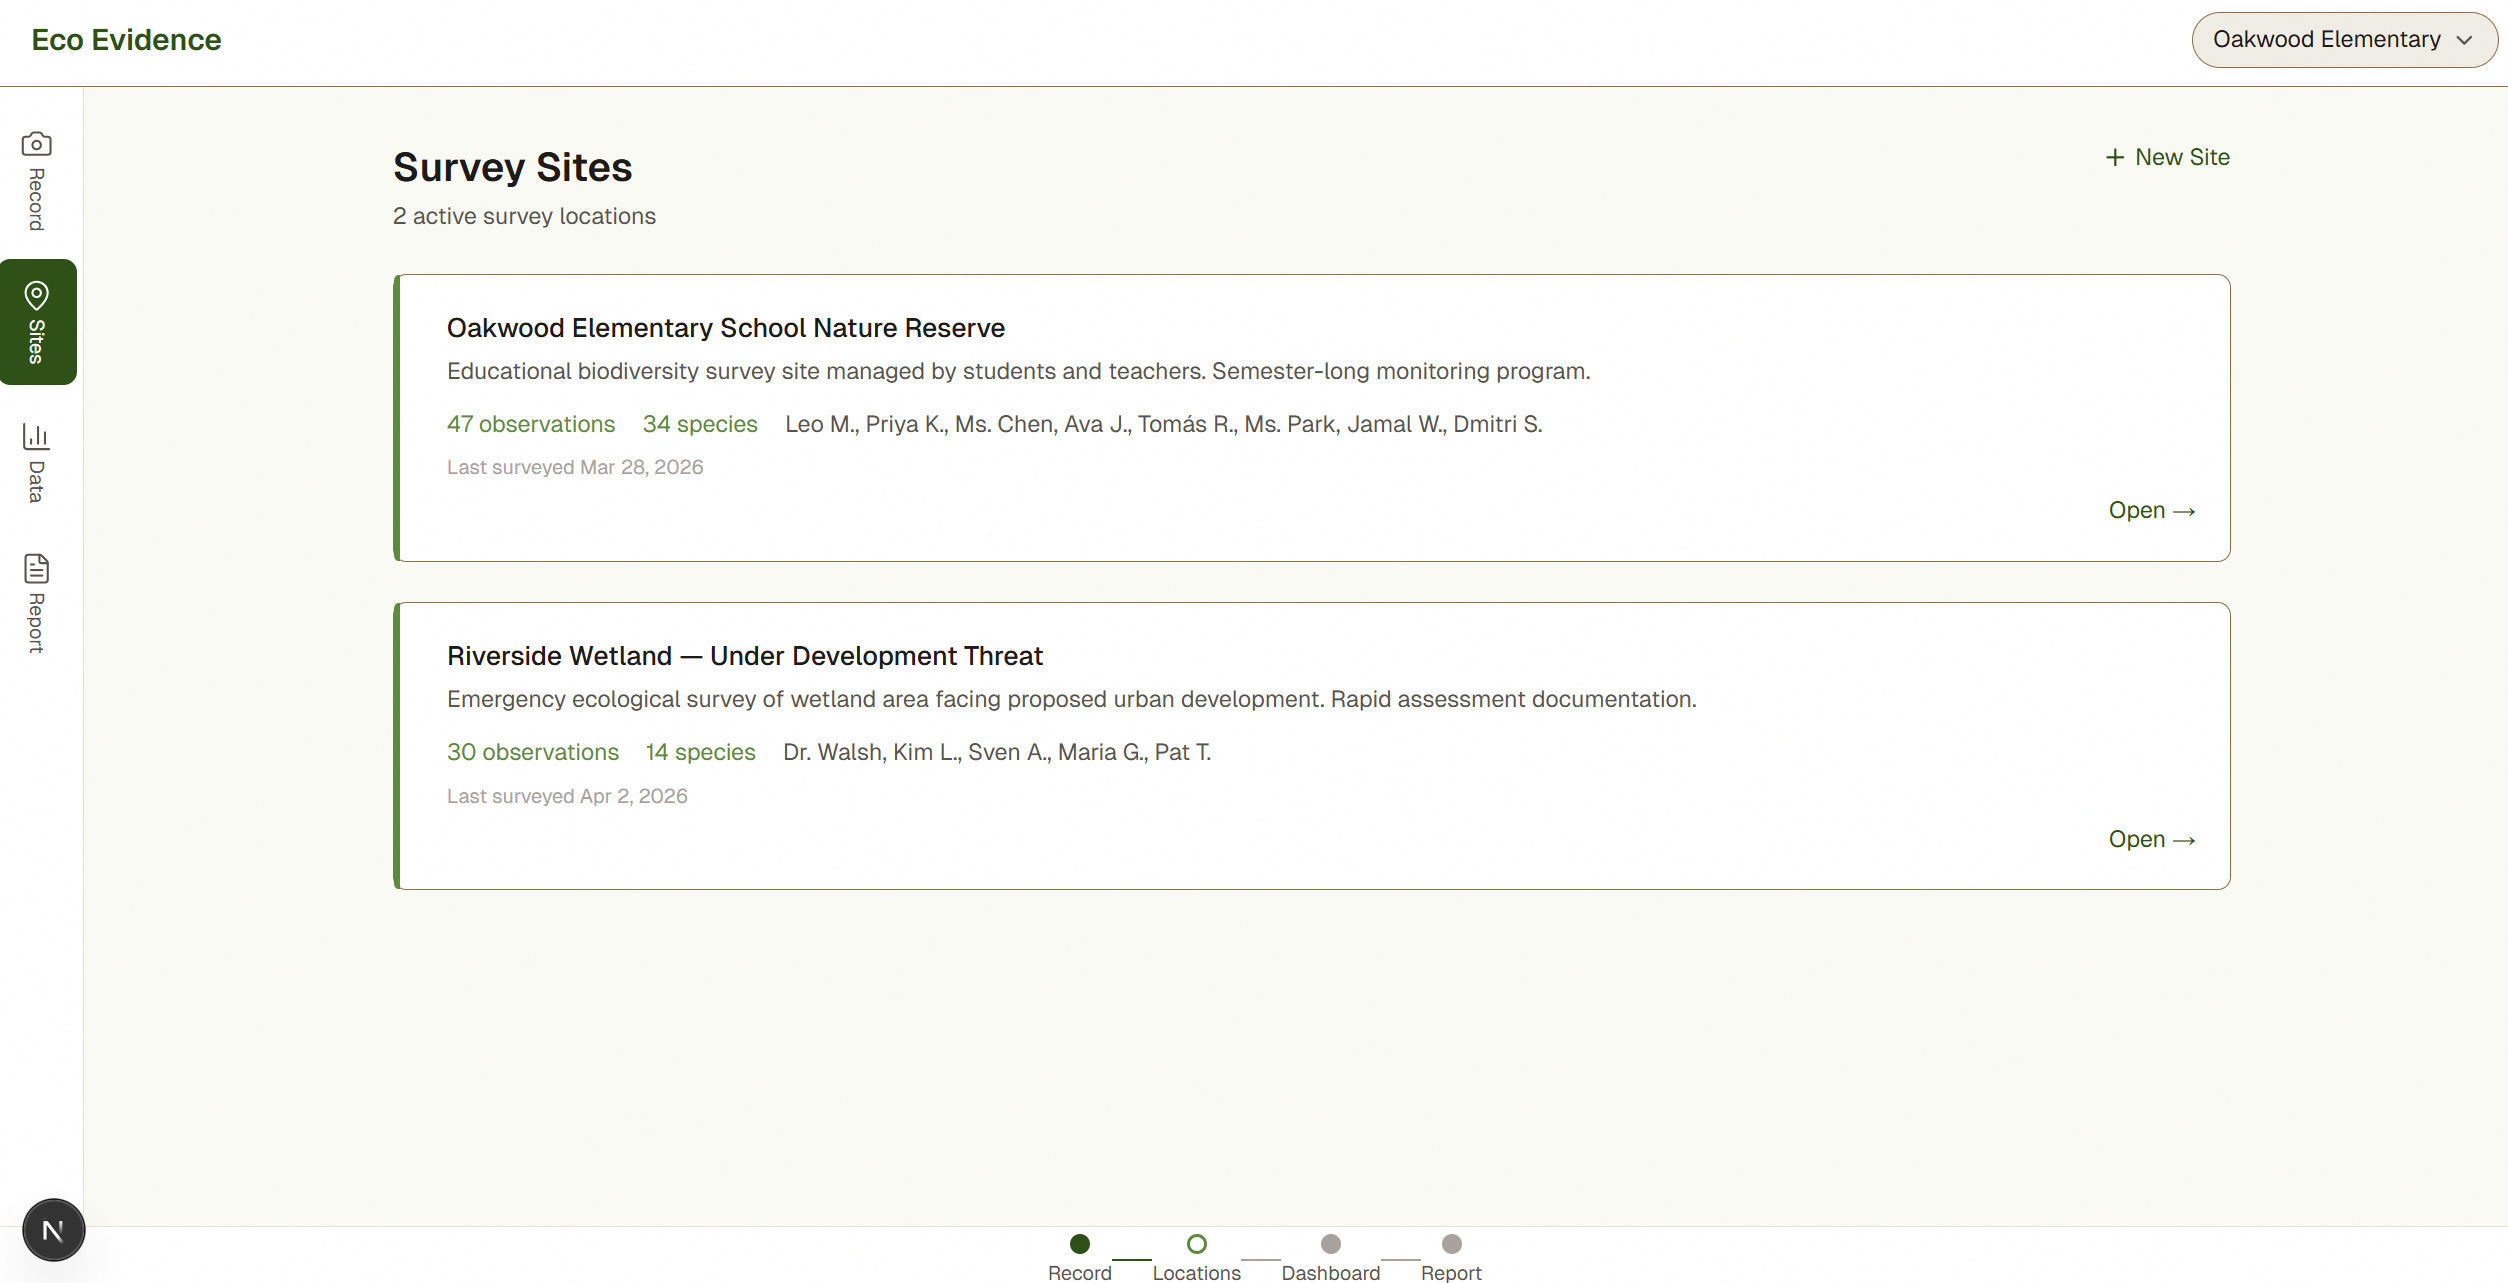Jump to the Report step dot
Viewport: 2508px width, 1283px height.
[1451, 1244]
